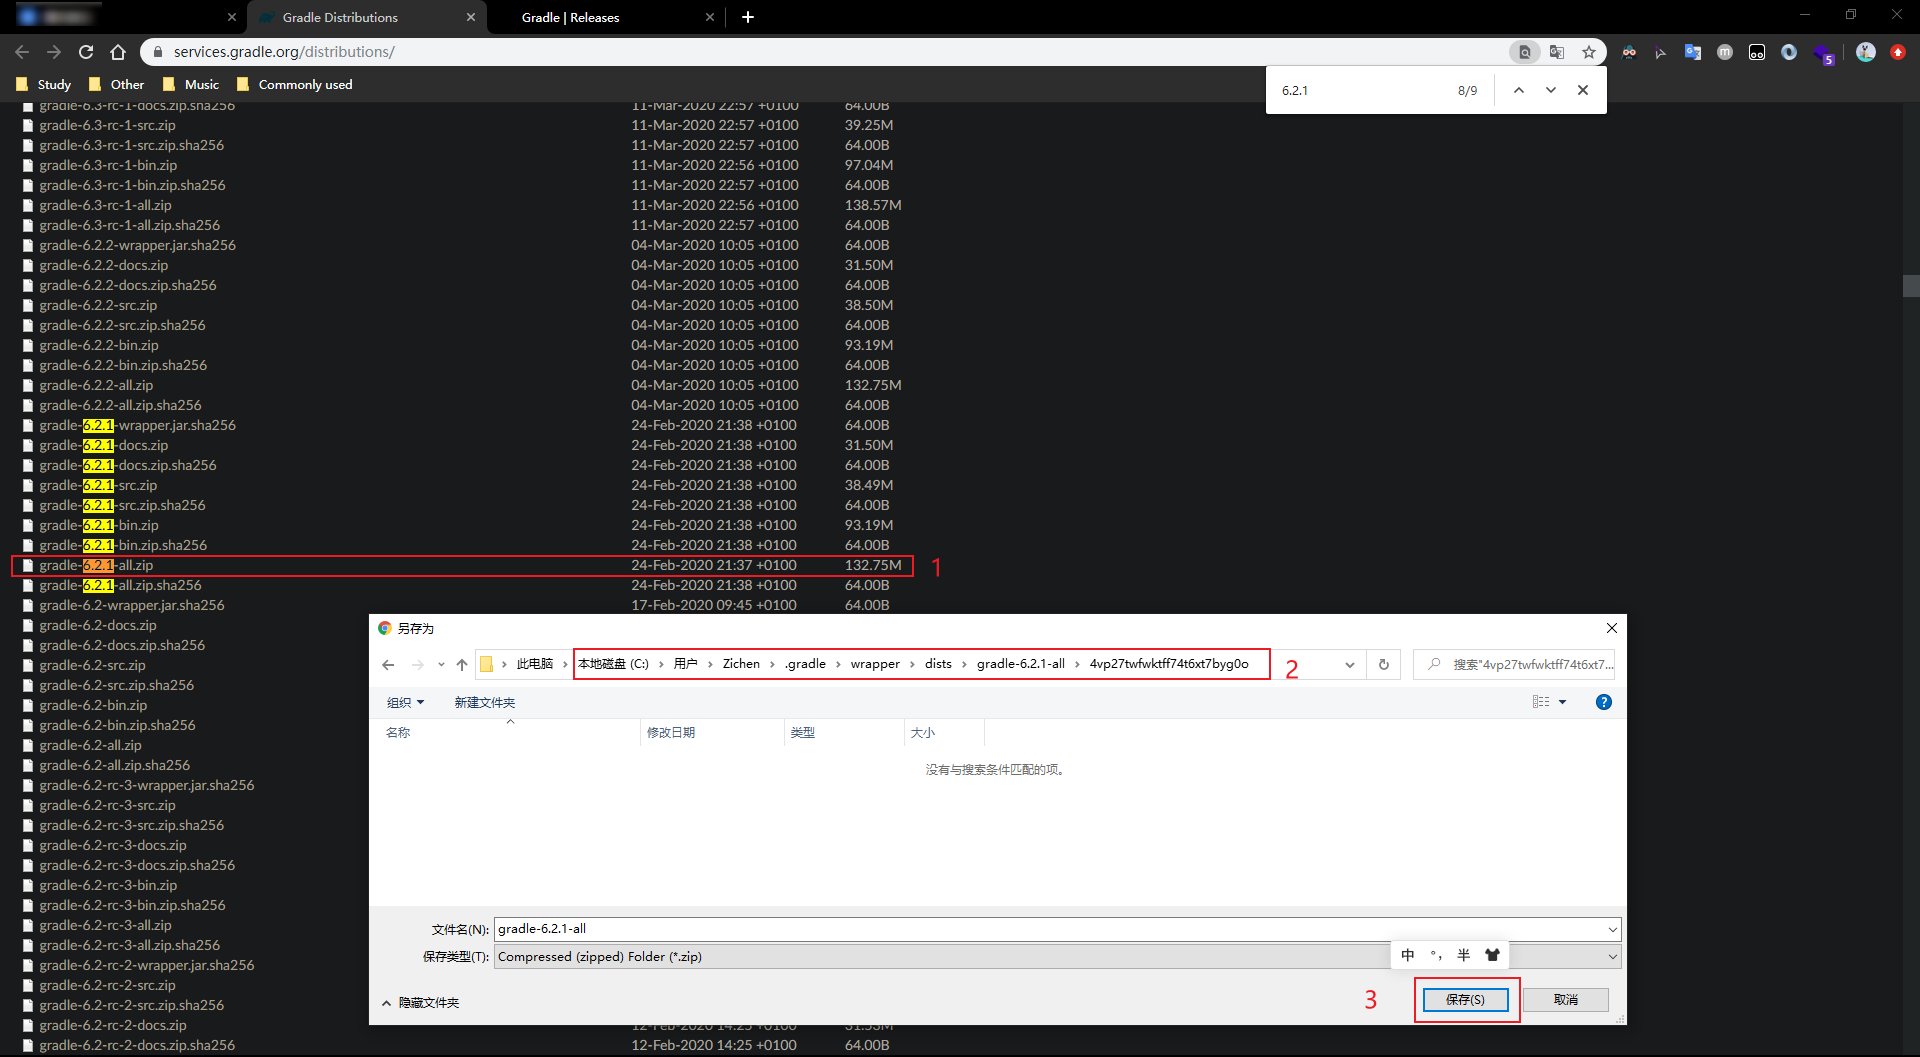Click 新建文件夹 (New folder) button

[485, 702]
